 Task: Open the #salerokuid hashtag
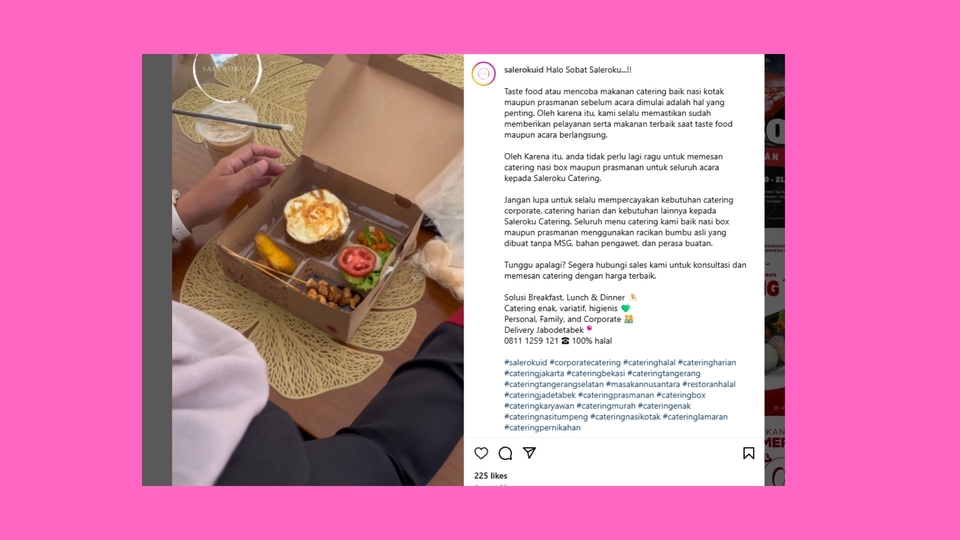[x=525, y=362]
